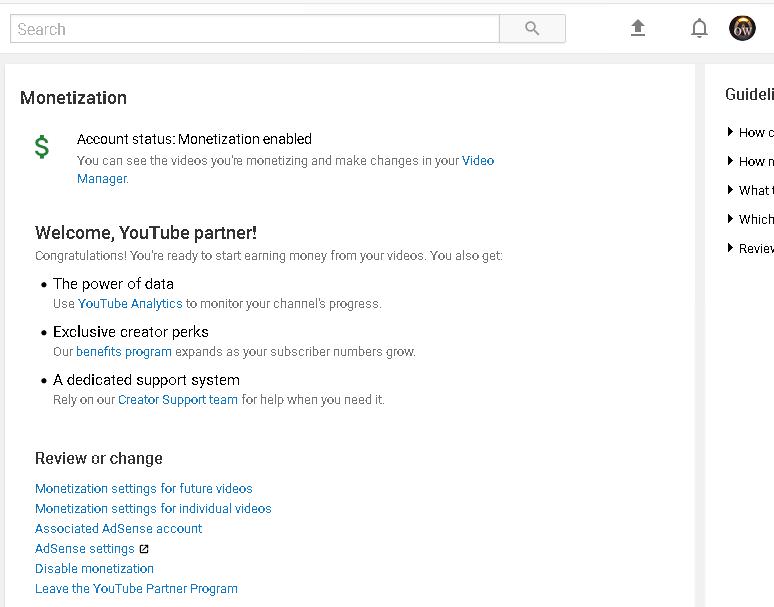Click the 'Welcome, YouTube partner!' heading
The height and width of the screenshot is (607, 774).
(x=146, y=233)
